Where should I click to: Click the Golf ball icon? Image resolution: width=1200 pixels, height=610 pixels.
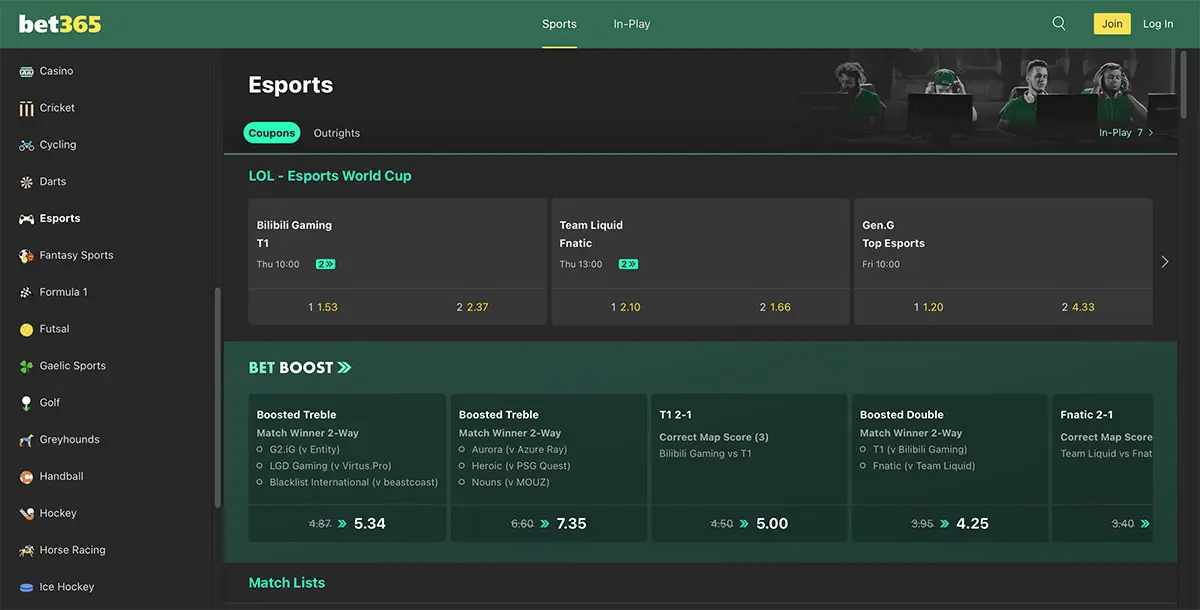coord(27,403)
